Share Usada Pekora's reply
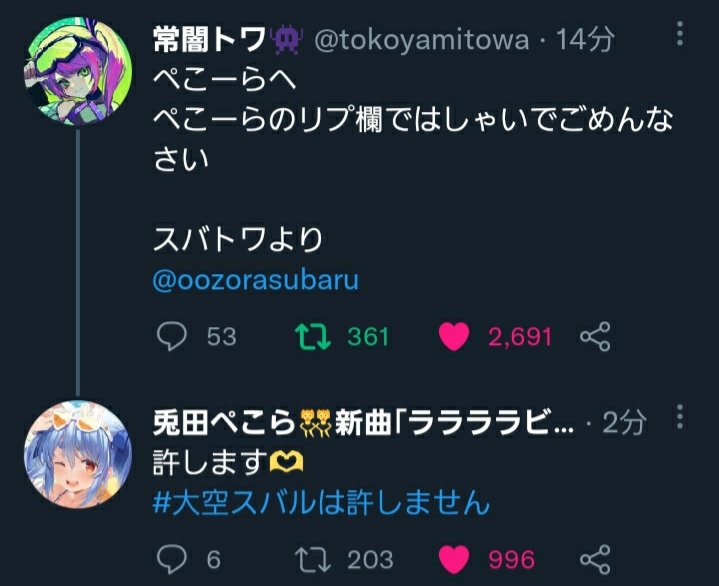 (x=595, y=558)
